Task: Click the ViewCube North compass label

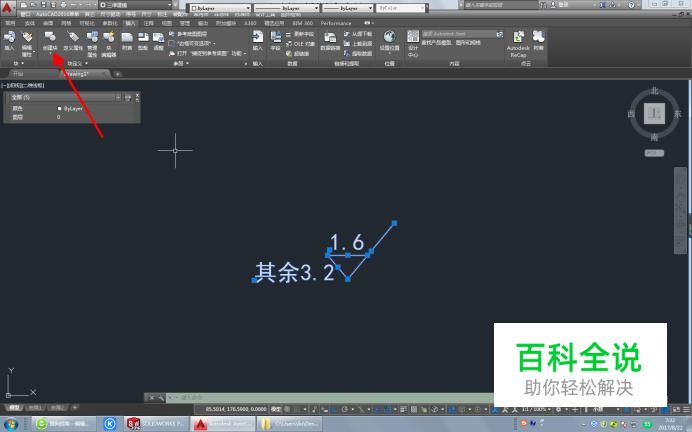Action: [654, 91]
